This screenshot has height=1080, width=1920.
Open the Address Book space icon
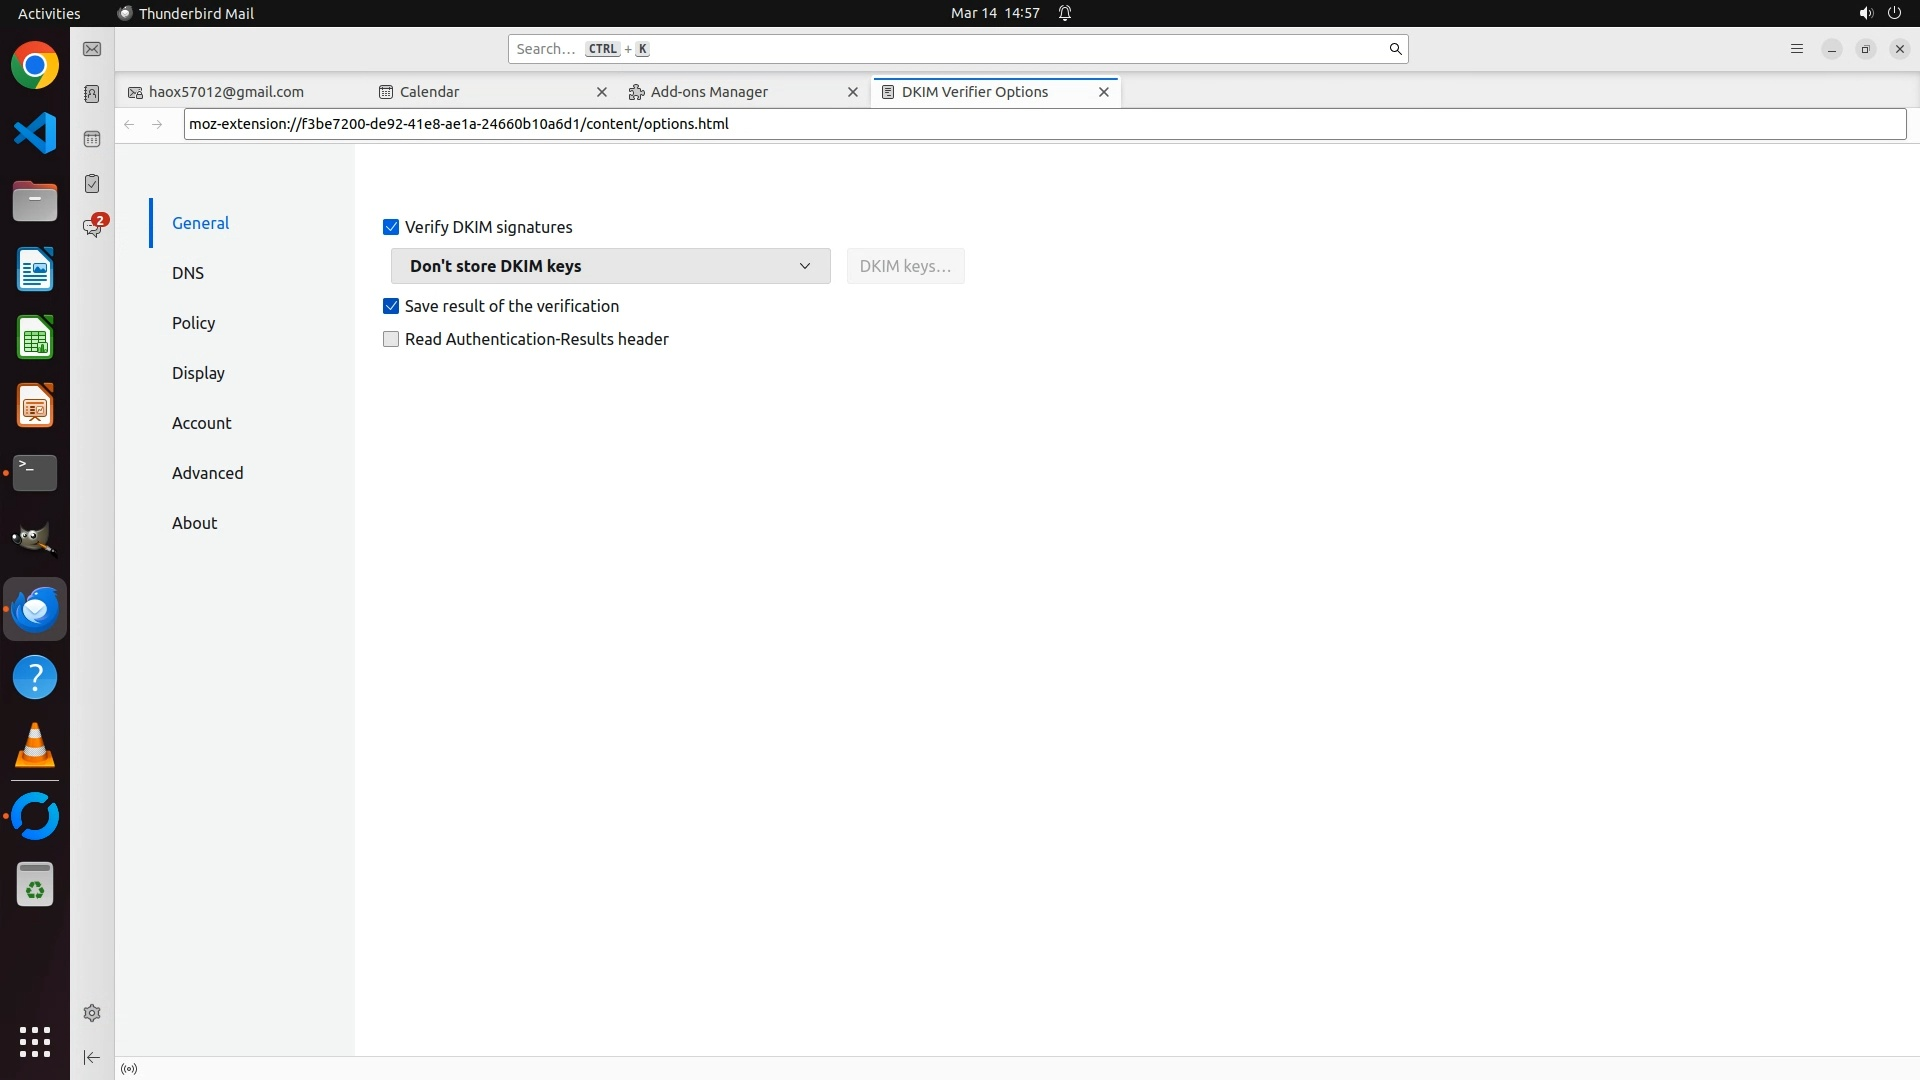[x=92, y=94]
